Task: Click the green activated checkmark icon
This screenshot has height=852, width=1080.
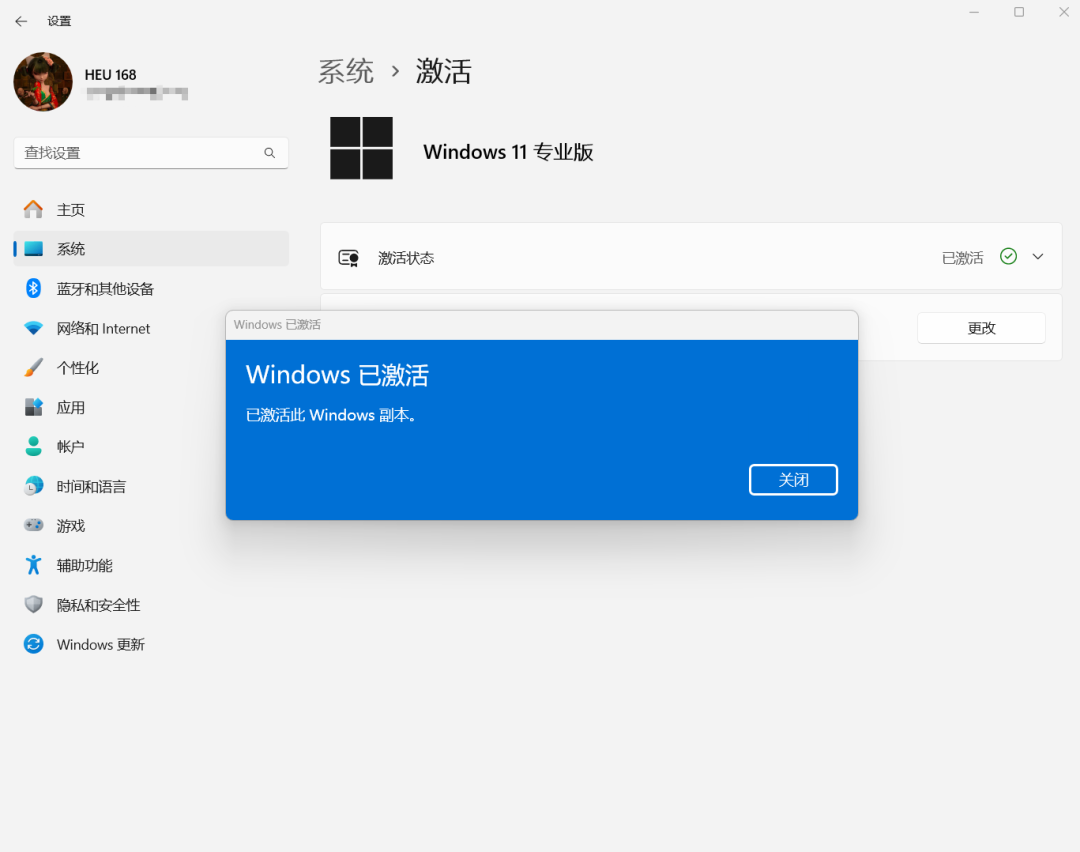Action: click(1008, 256)
